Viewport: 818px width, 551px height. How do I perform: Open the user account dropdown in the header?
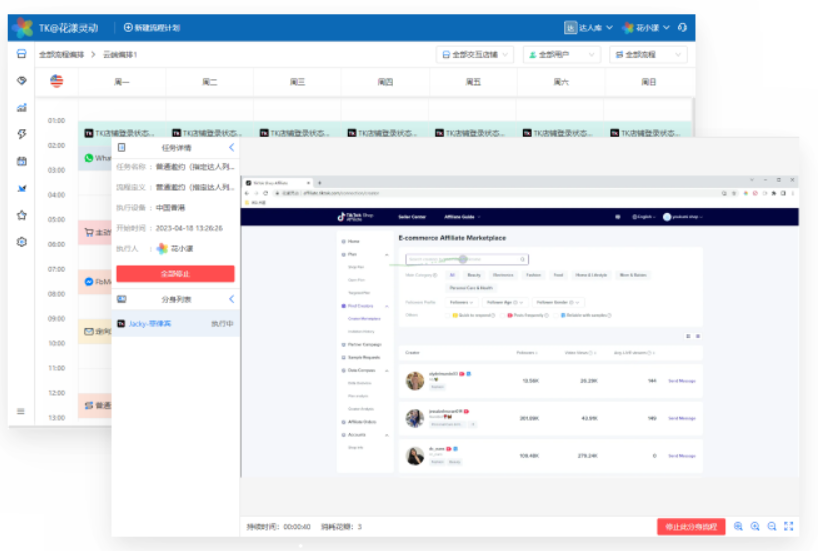point(647,28)
